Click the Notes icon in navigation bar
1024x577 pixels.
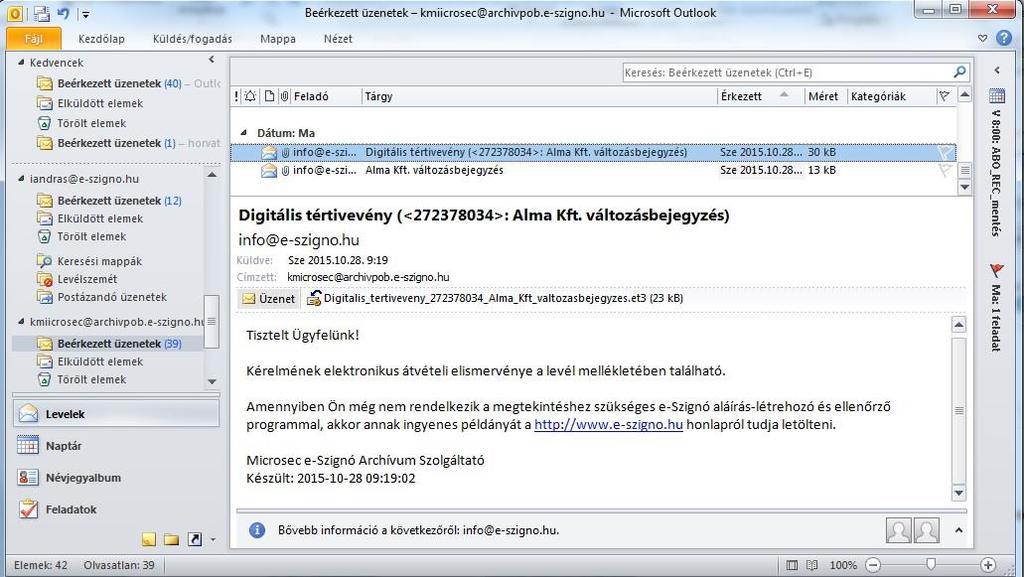click(x=149, y=539)
